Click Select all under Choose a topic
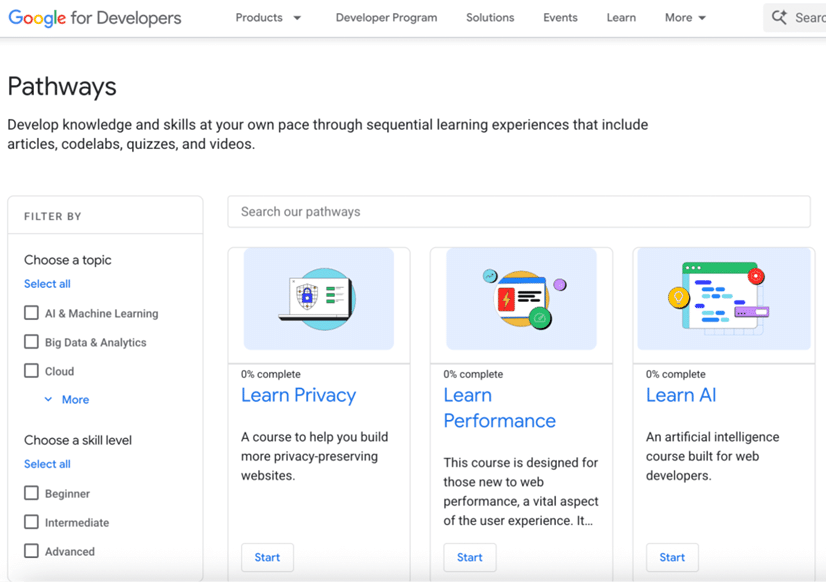 pyautogui.click(x=47, y=284)
